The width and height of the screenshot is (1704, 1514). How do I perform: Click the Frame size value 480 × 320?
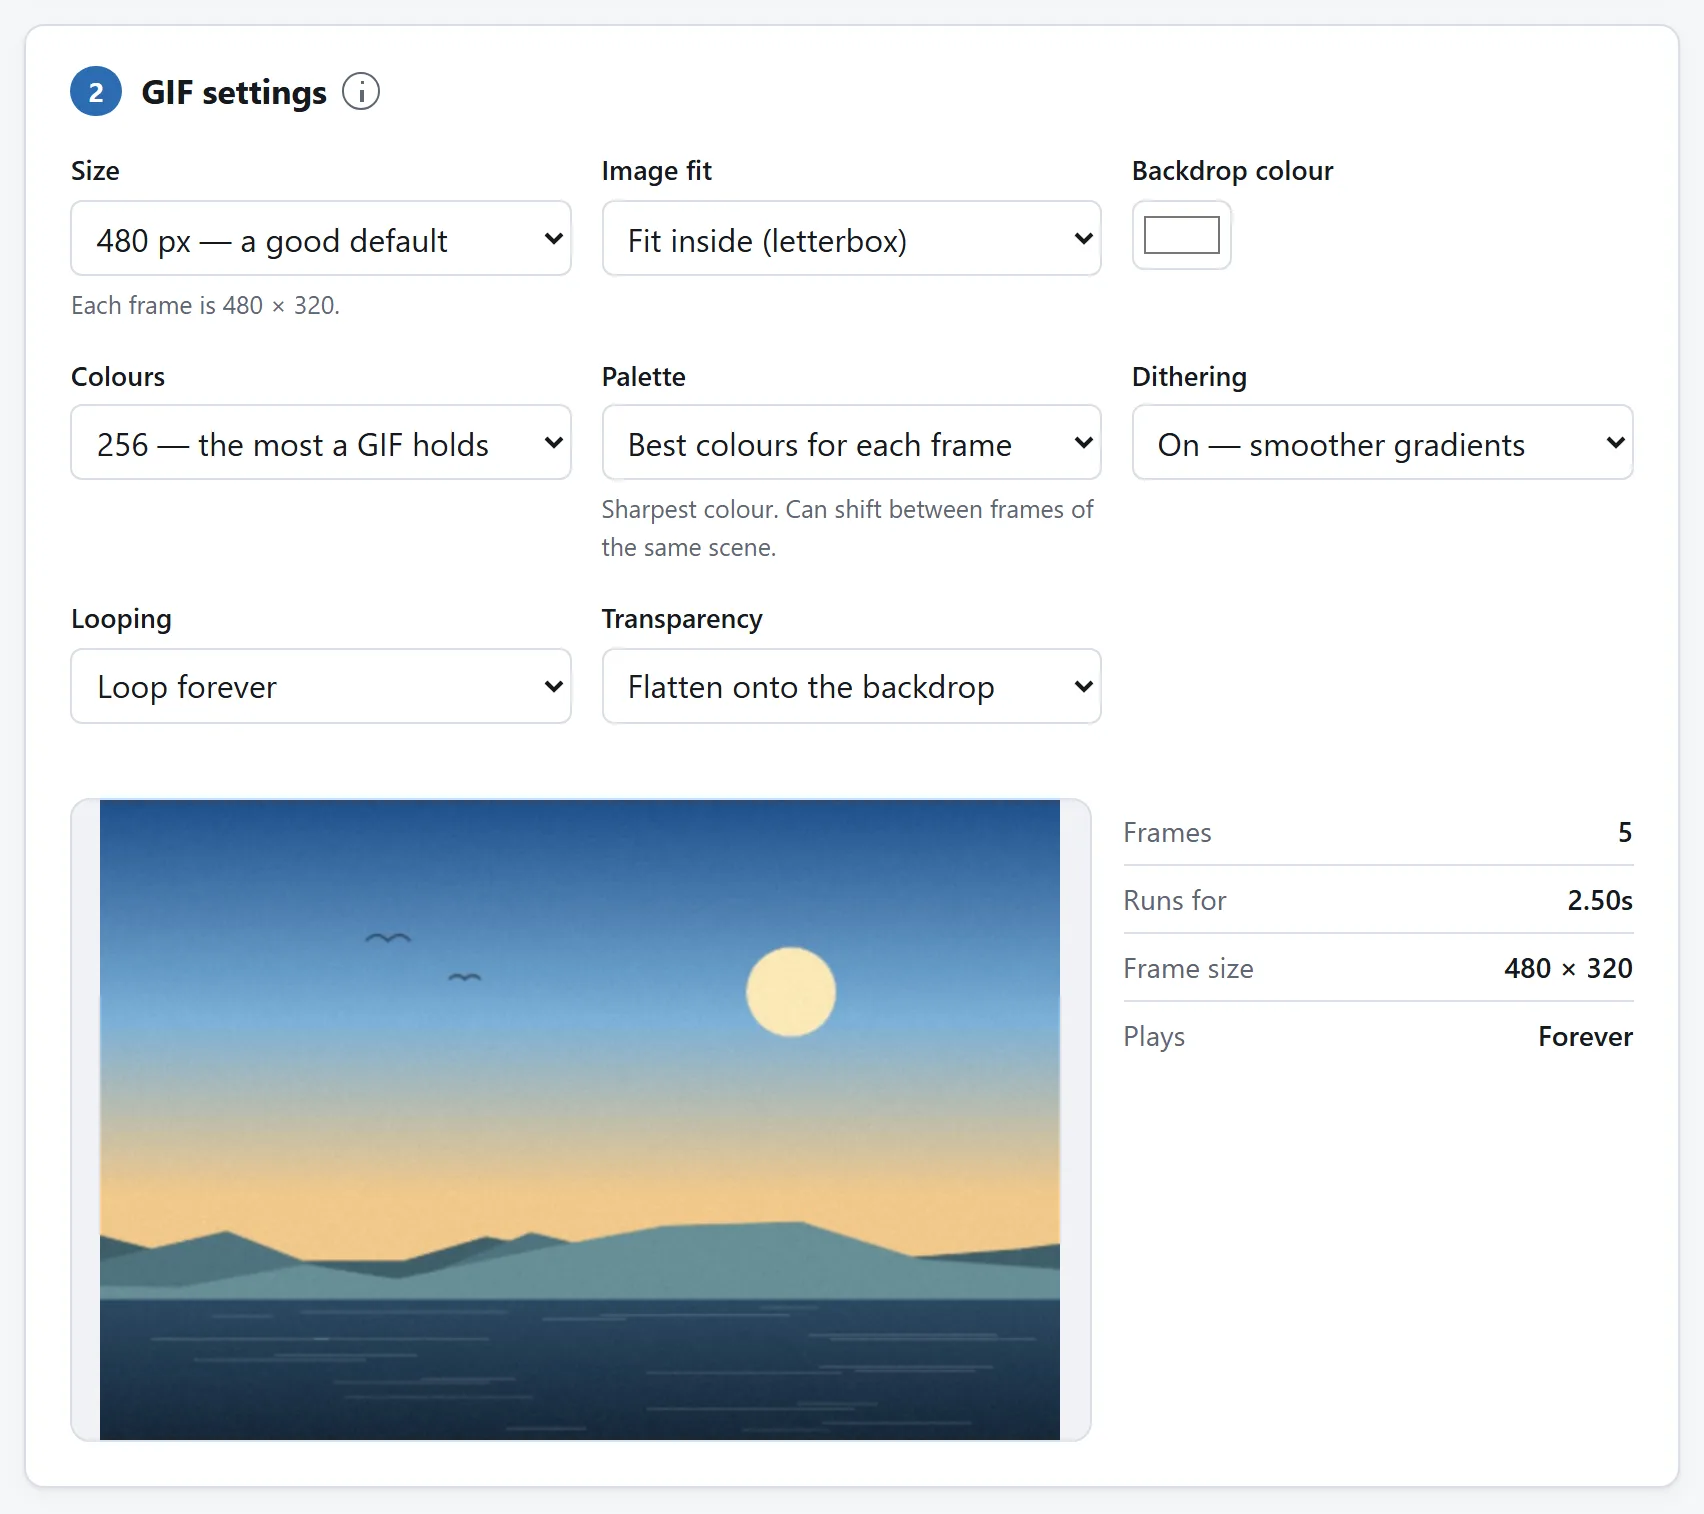(x=1568, y=968)
